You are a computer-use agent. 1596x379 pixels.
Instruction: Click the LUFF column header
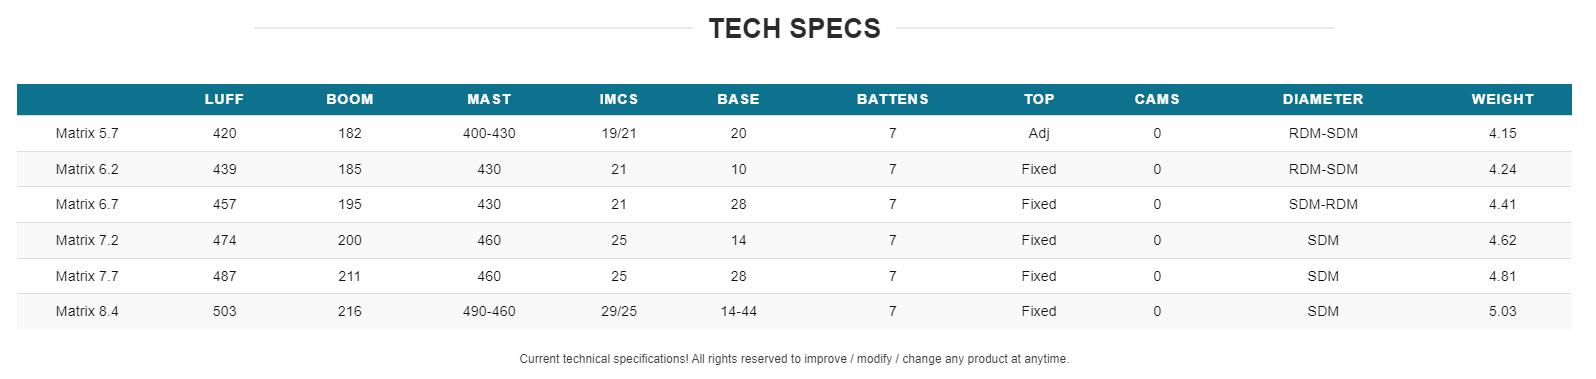pos(224,99)
